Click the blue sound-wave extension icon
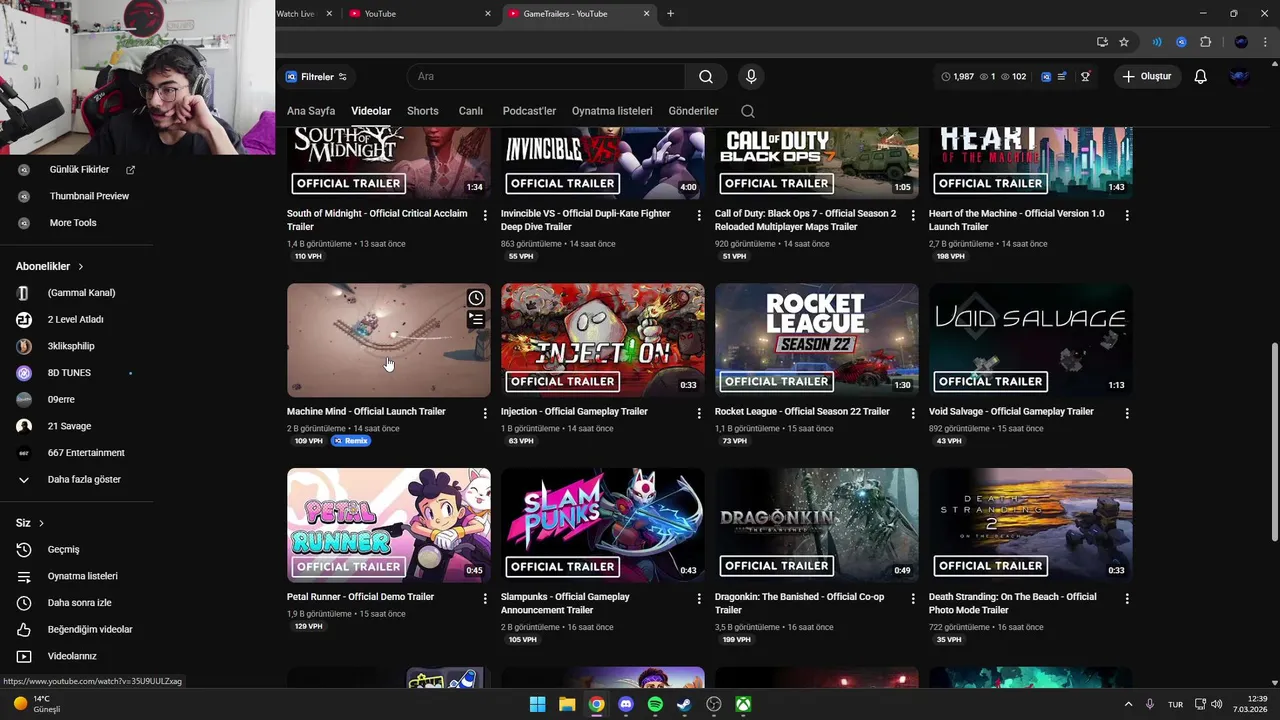Screen dimensions: 1280x720 [x=1157, y=42]
